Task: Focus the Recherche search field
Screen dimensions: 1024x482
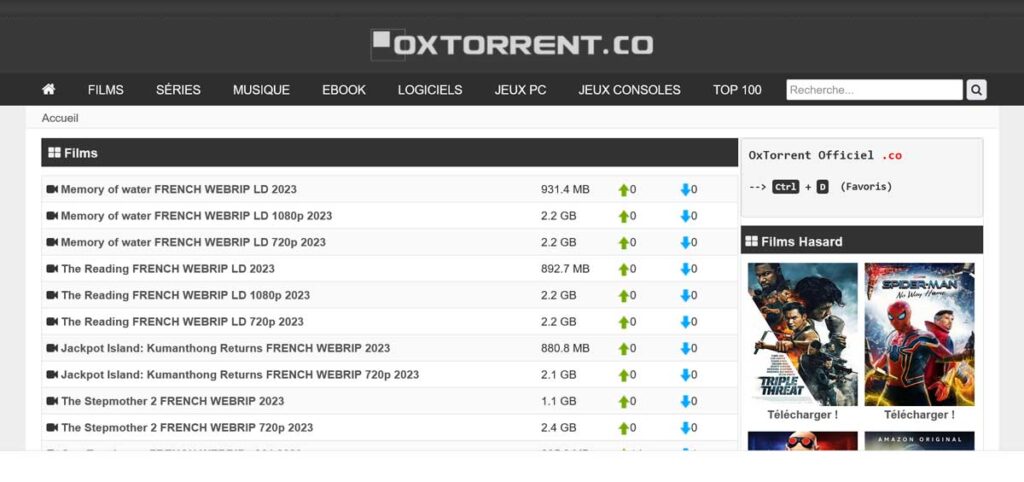Action: pos(874,89)
